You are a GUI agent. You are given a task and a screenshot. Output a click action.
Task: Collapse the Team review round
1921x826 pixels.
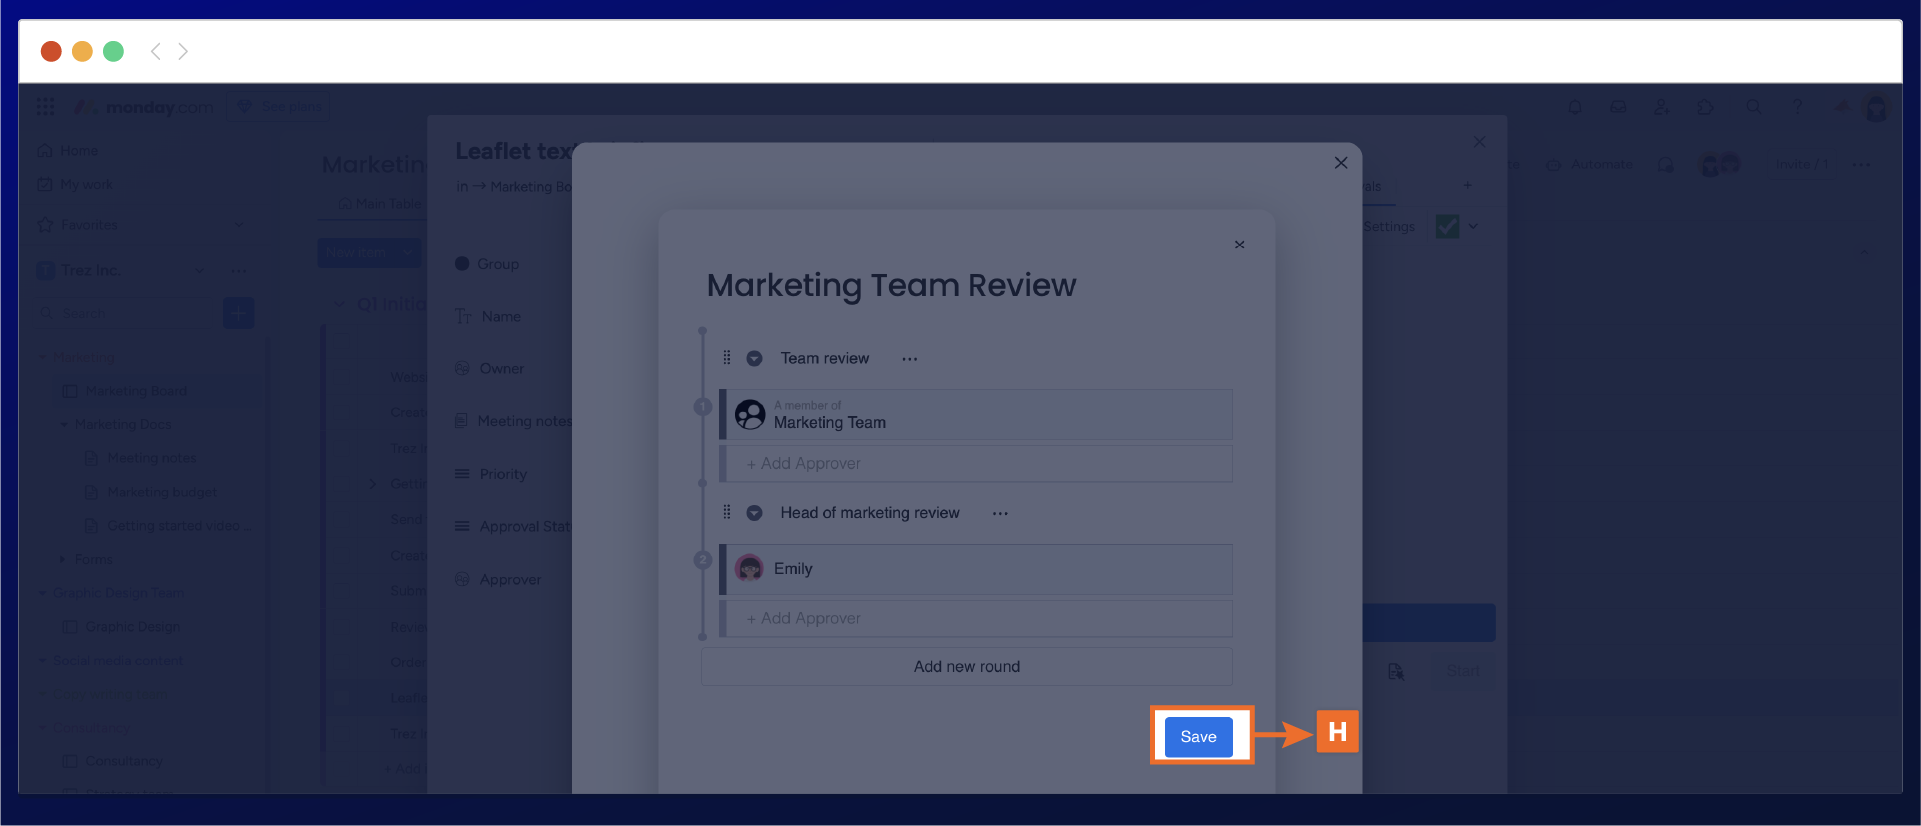tap(755, 359)
